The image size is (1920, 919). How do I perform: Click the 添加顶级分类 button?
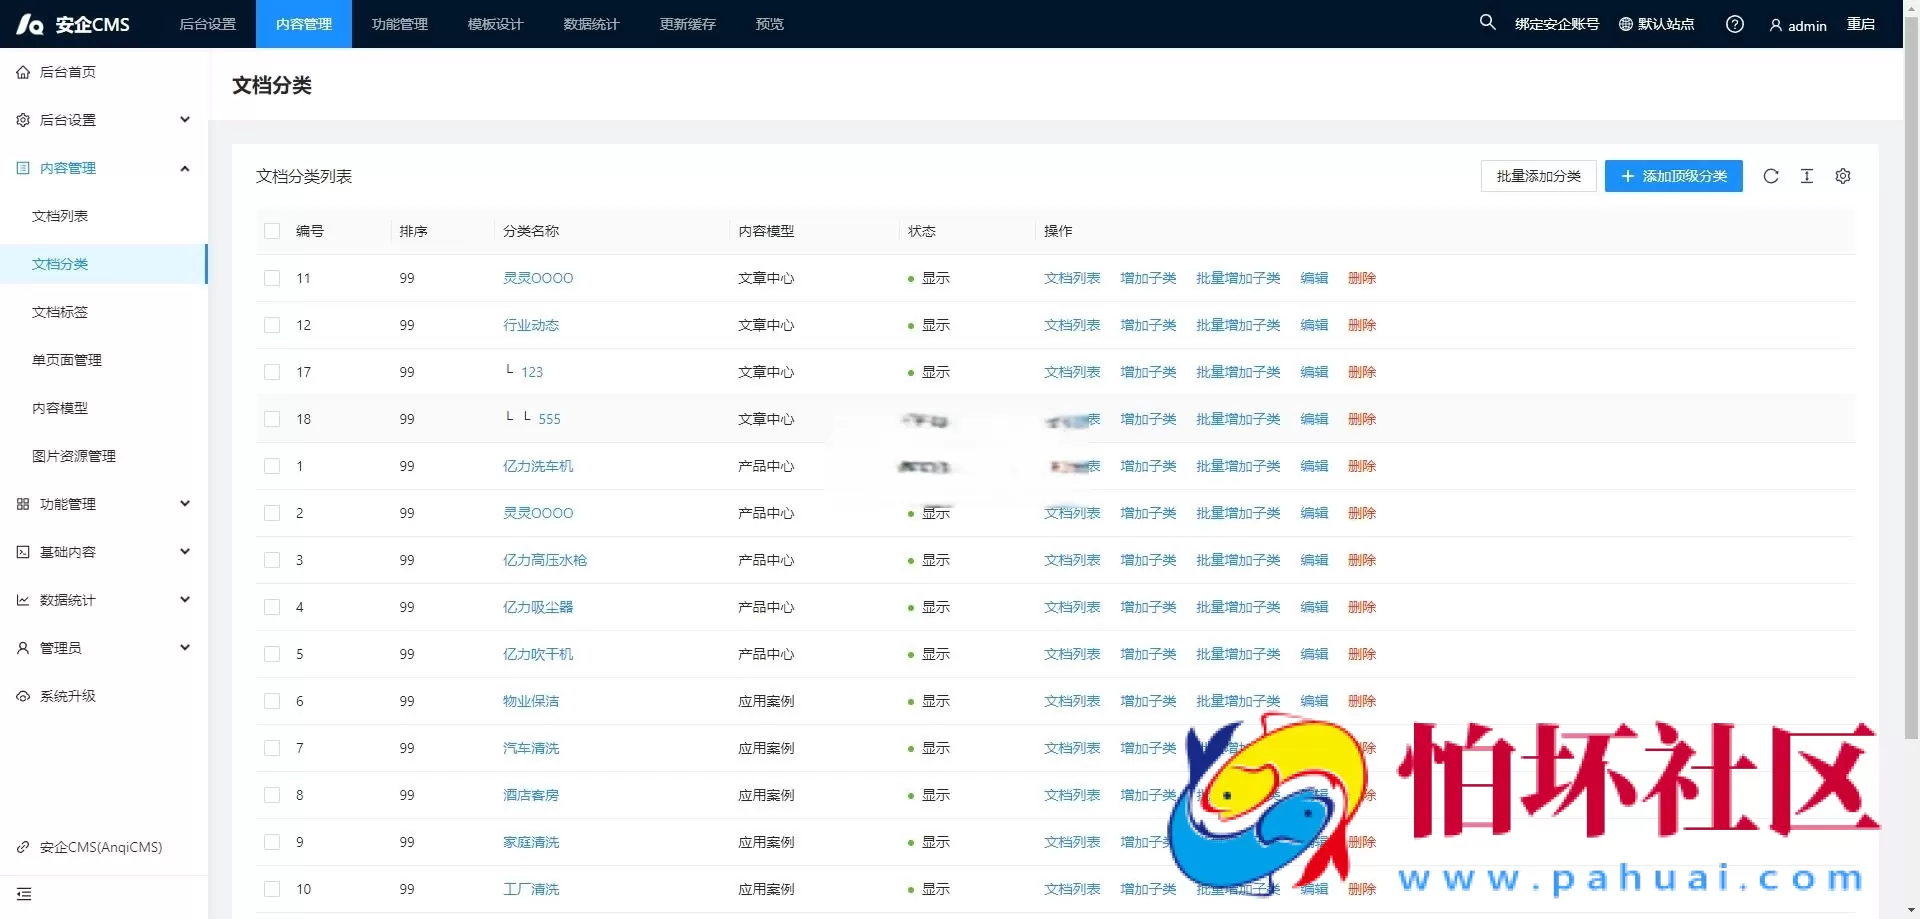coord(1672,176)
